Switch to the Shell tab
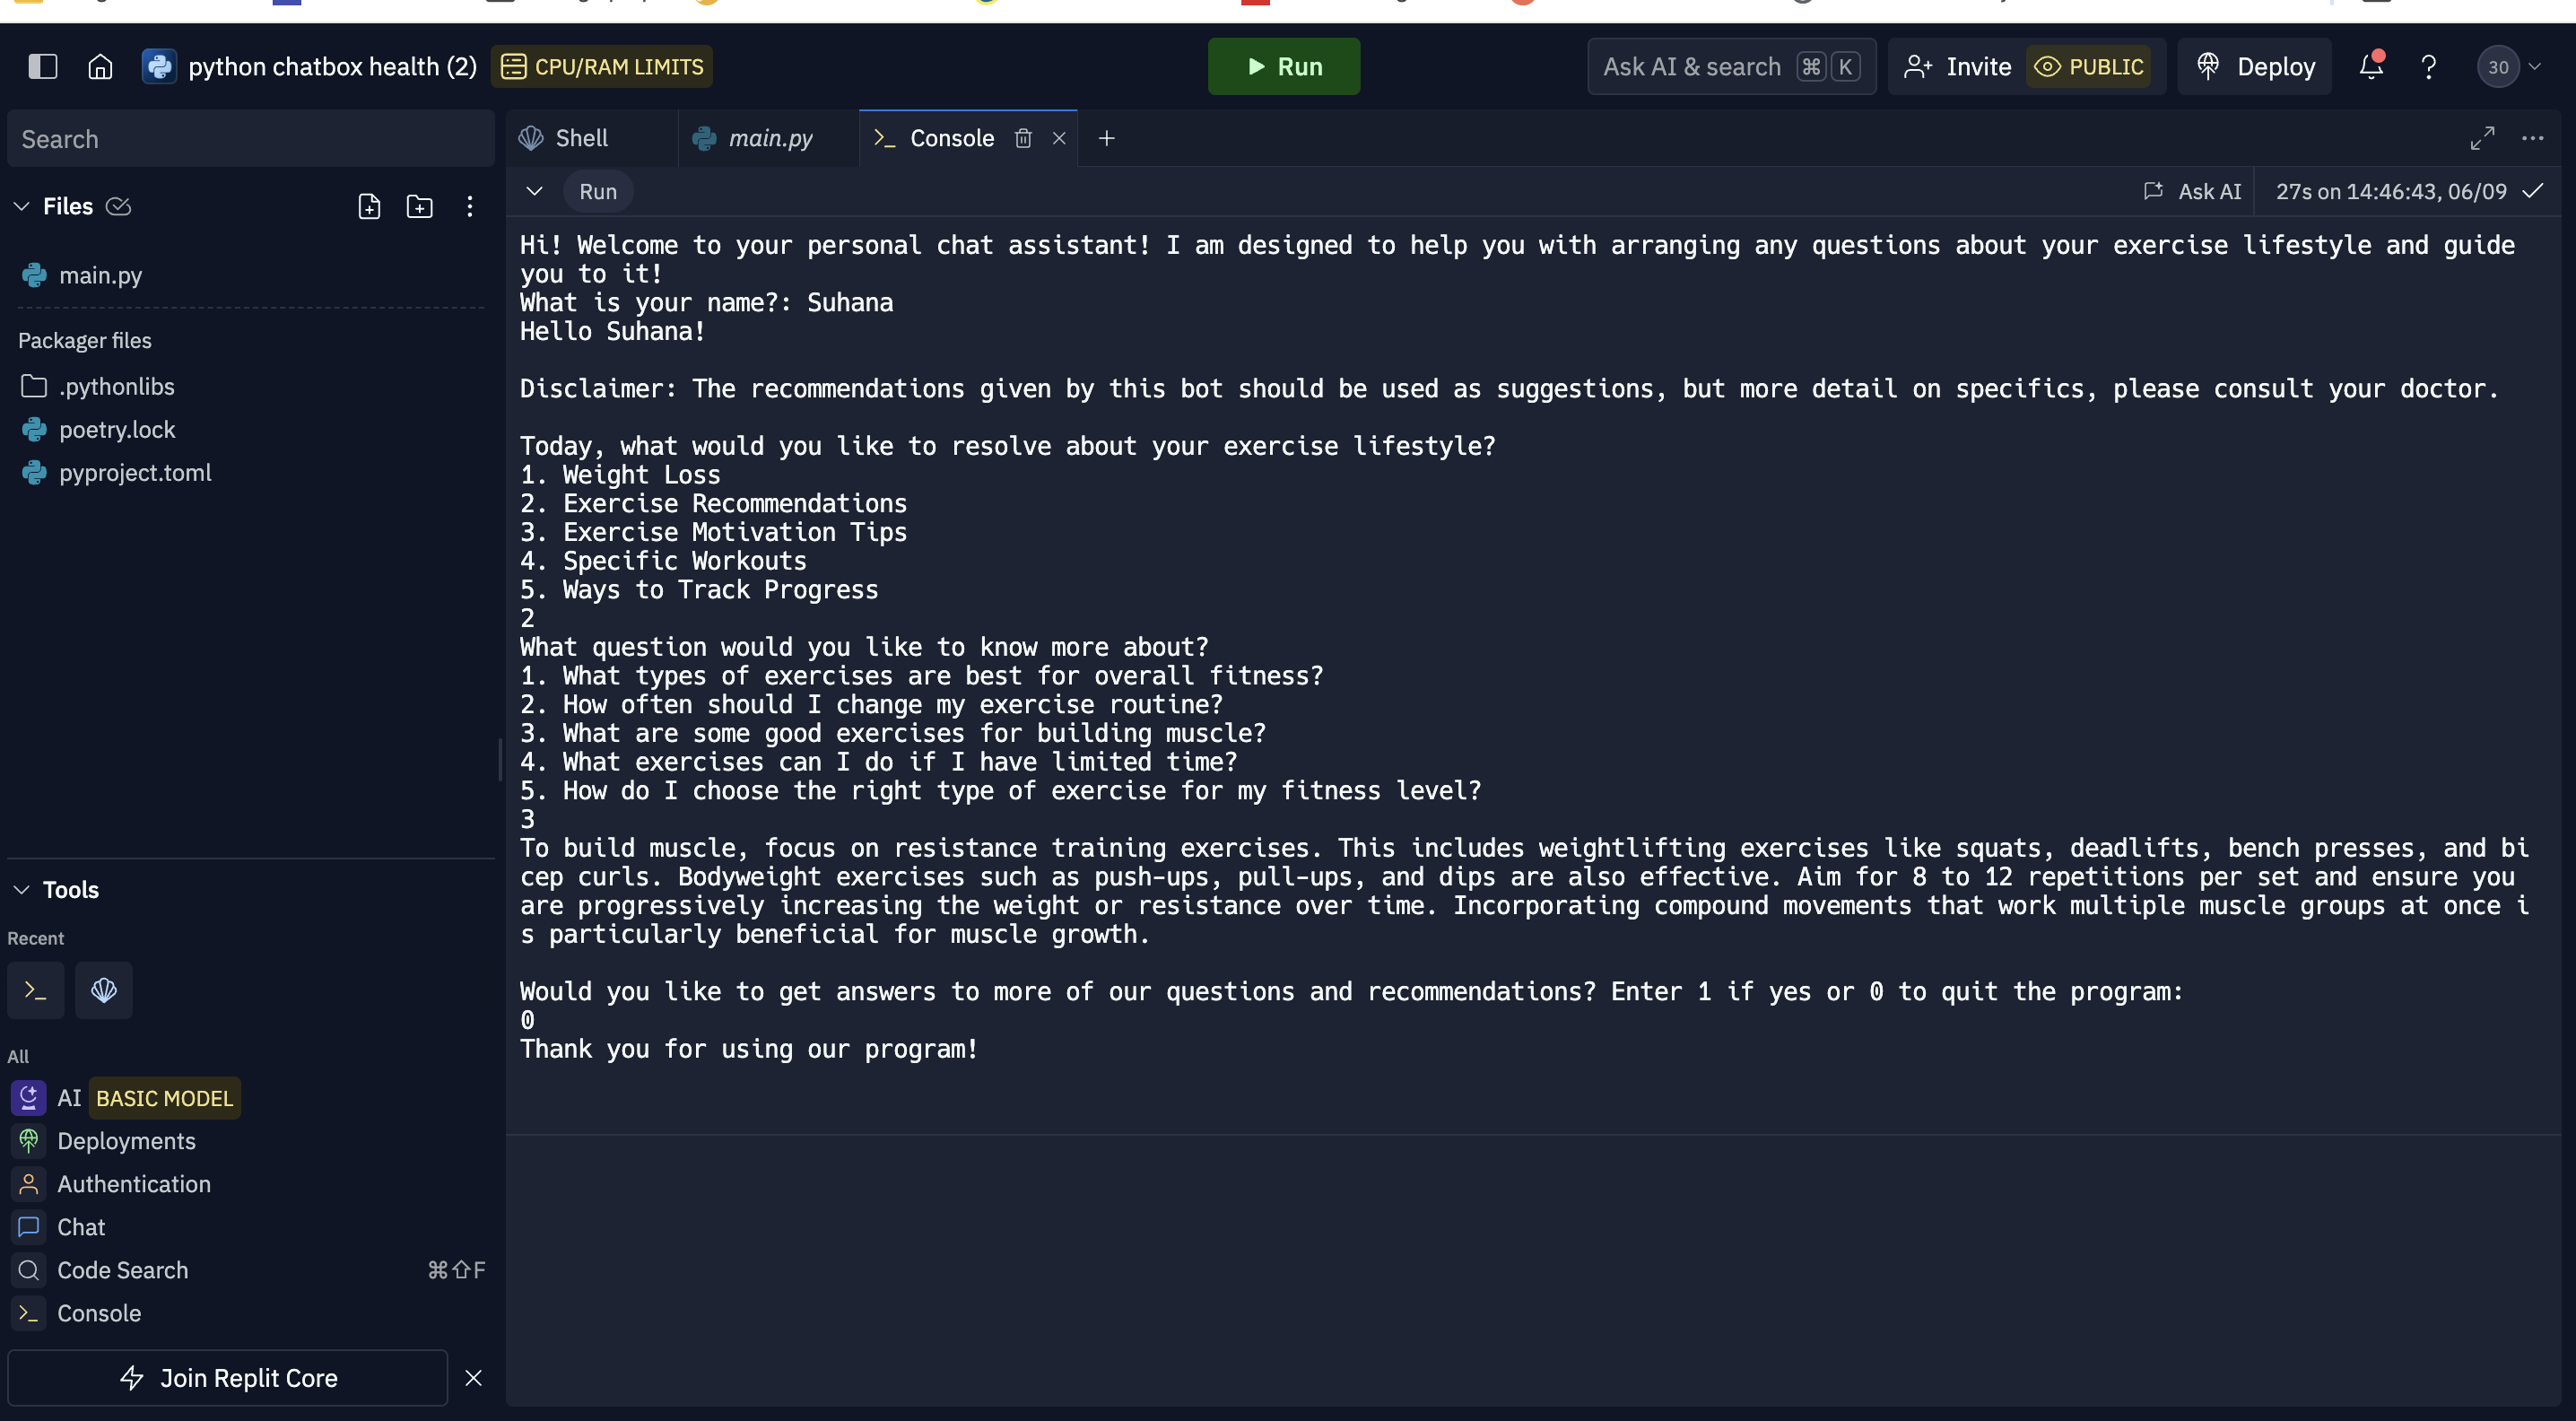2576x1421 pixels. coord(580,138)
